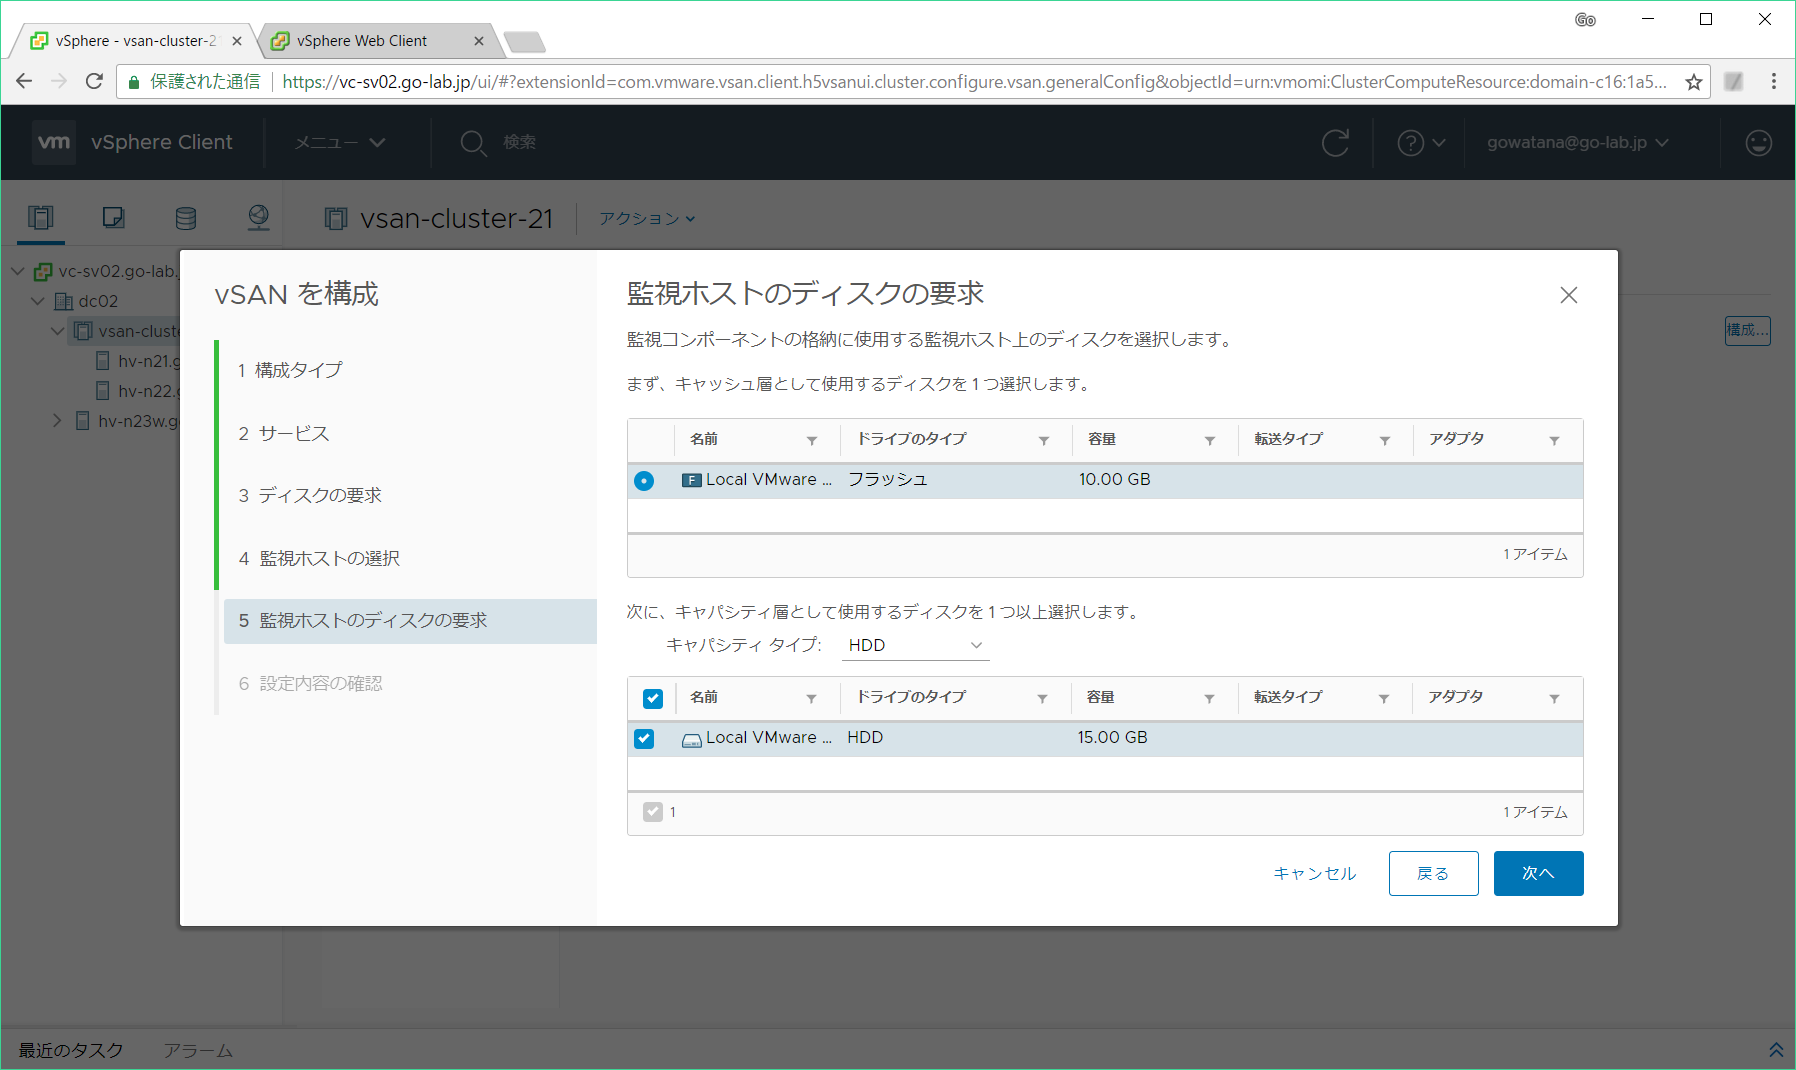Open help question mark menu

1421,143
